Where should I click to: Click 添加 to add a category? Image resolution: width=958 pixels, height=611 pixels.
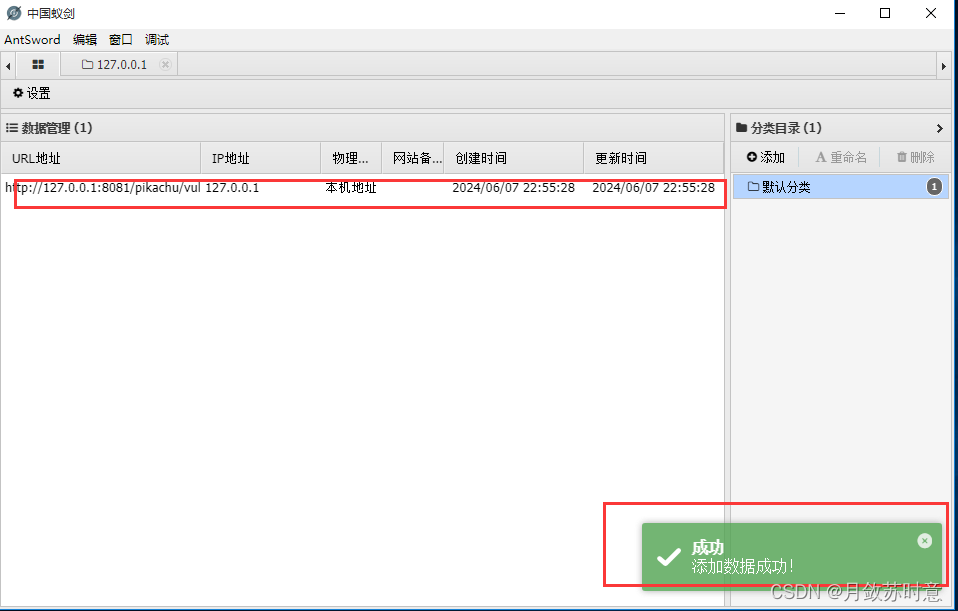coord(766,157)
